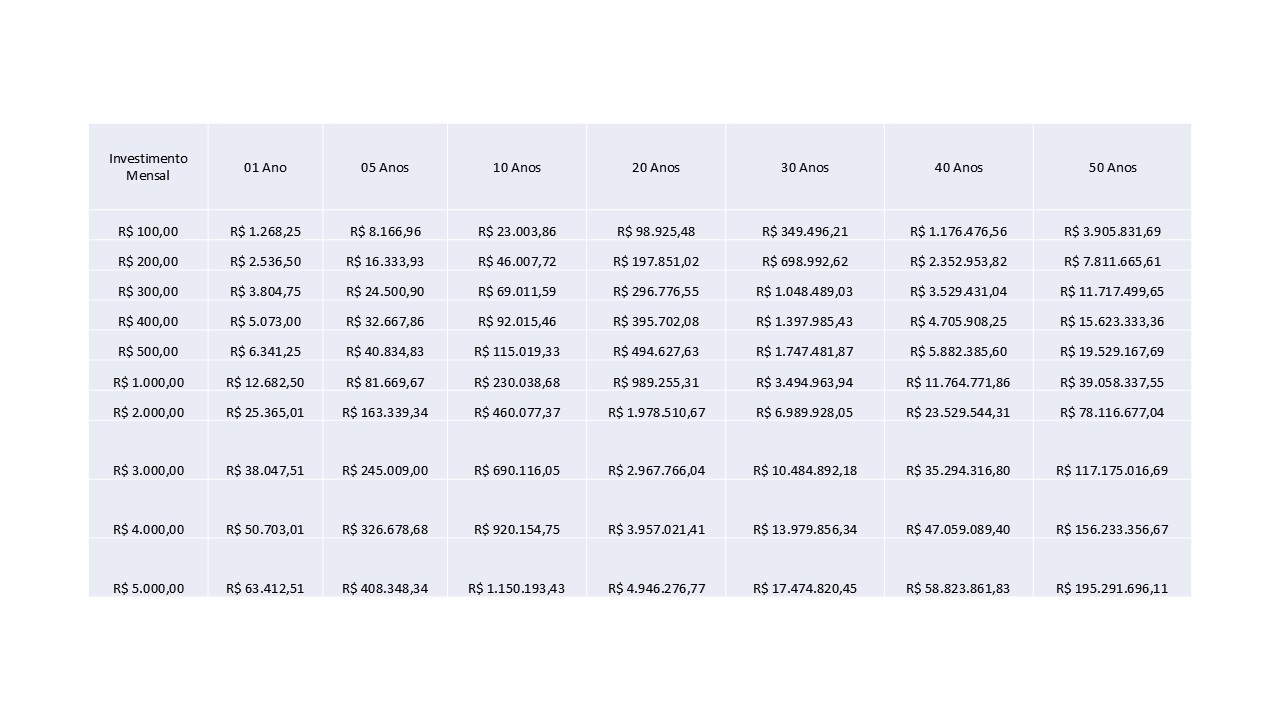The image size is (1280, 720).
Task: Select the "30 Anos" column header
Action: pos(805,168)
